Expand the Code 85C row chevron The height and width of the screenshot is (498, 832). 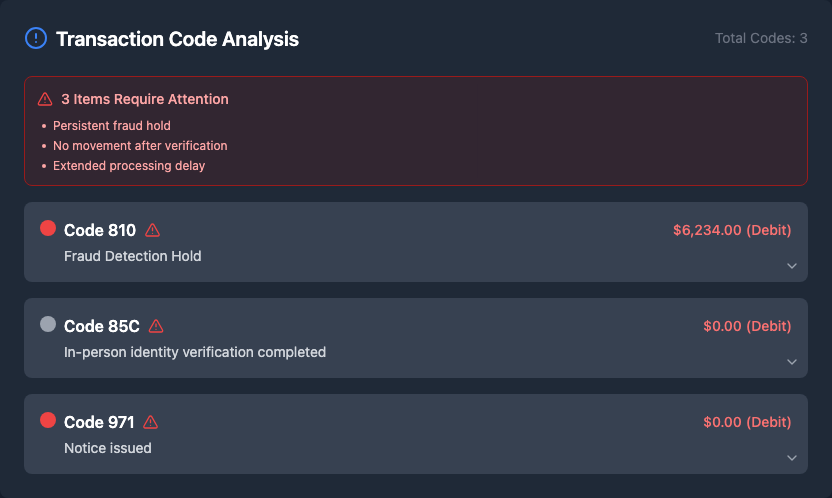[791, 362]
